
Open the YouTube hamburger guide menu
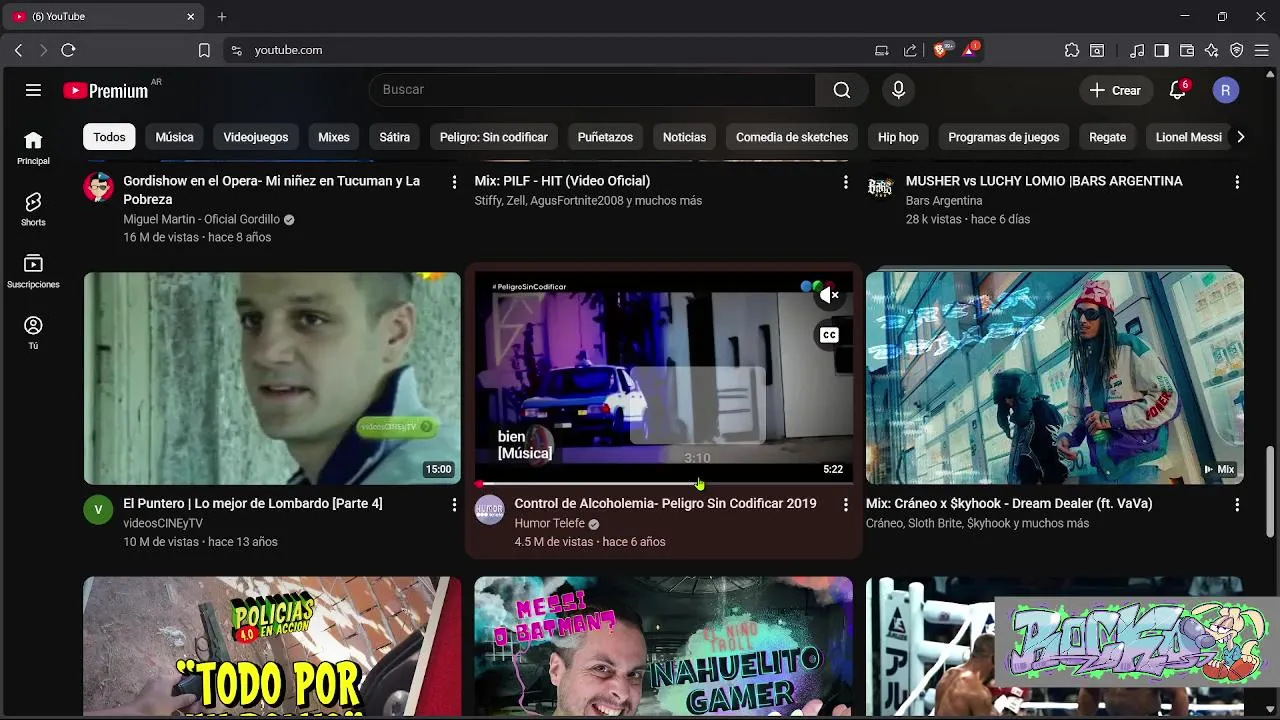[33, 90]
